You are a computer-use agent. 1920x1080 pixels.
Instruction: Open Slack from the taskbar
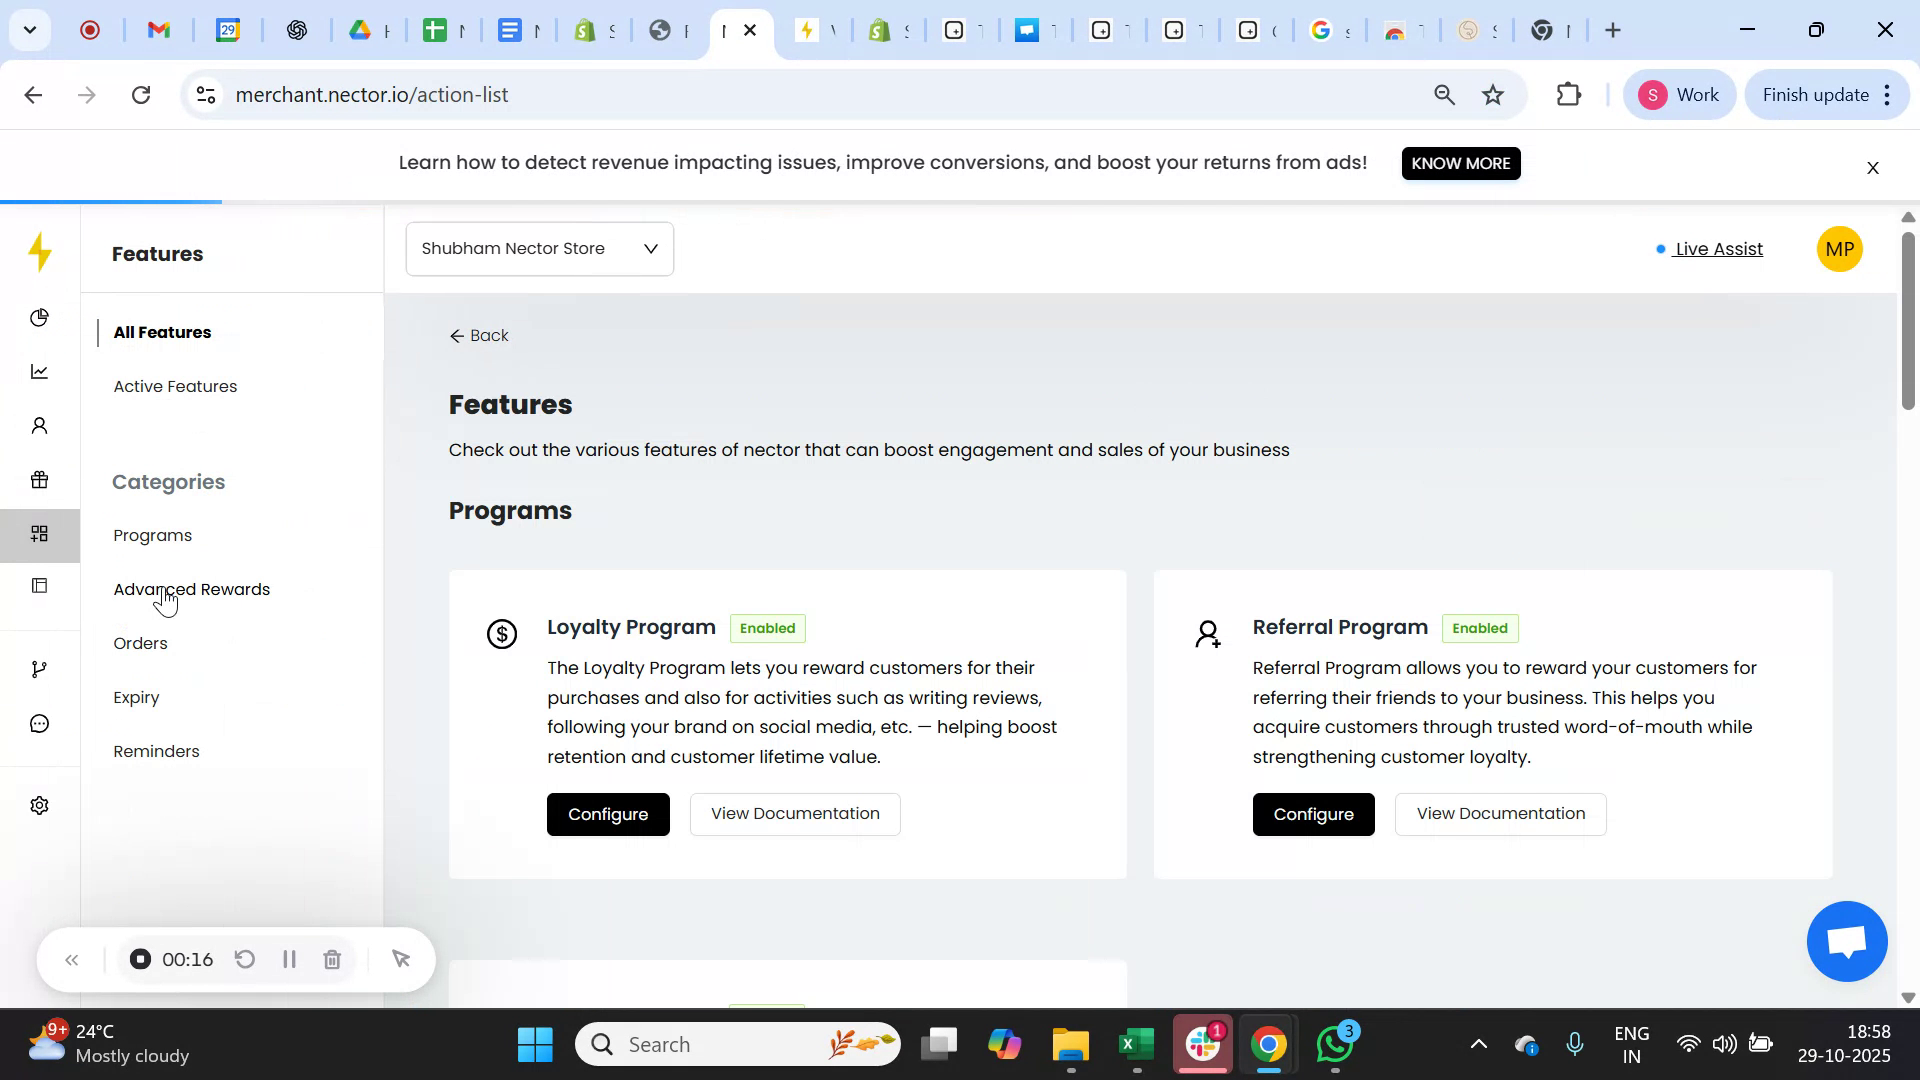point(1202,1044)
